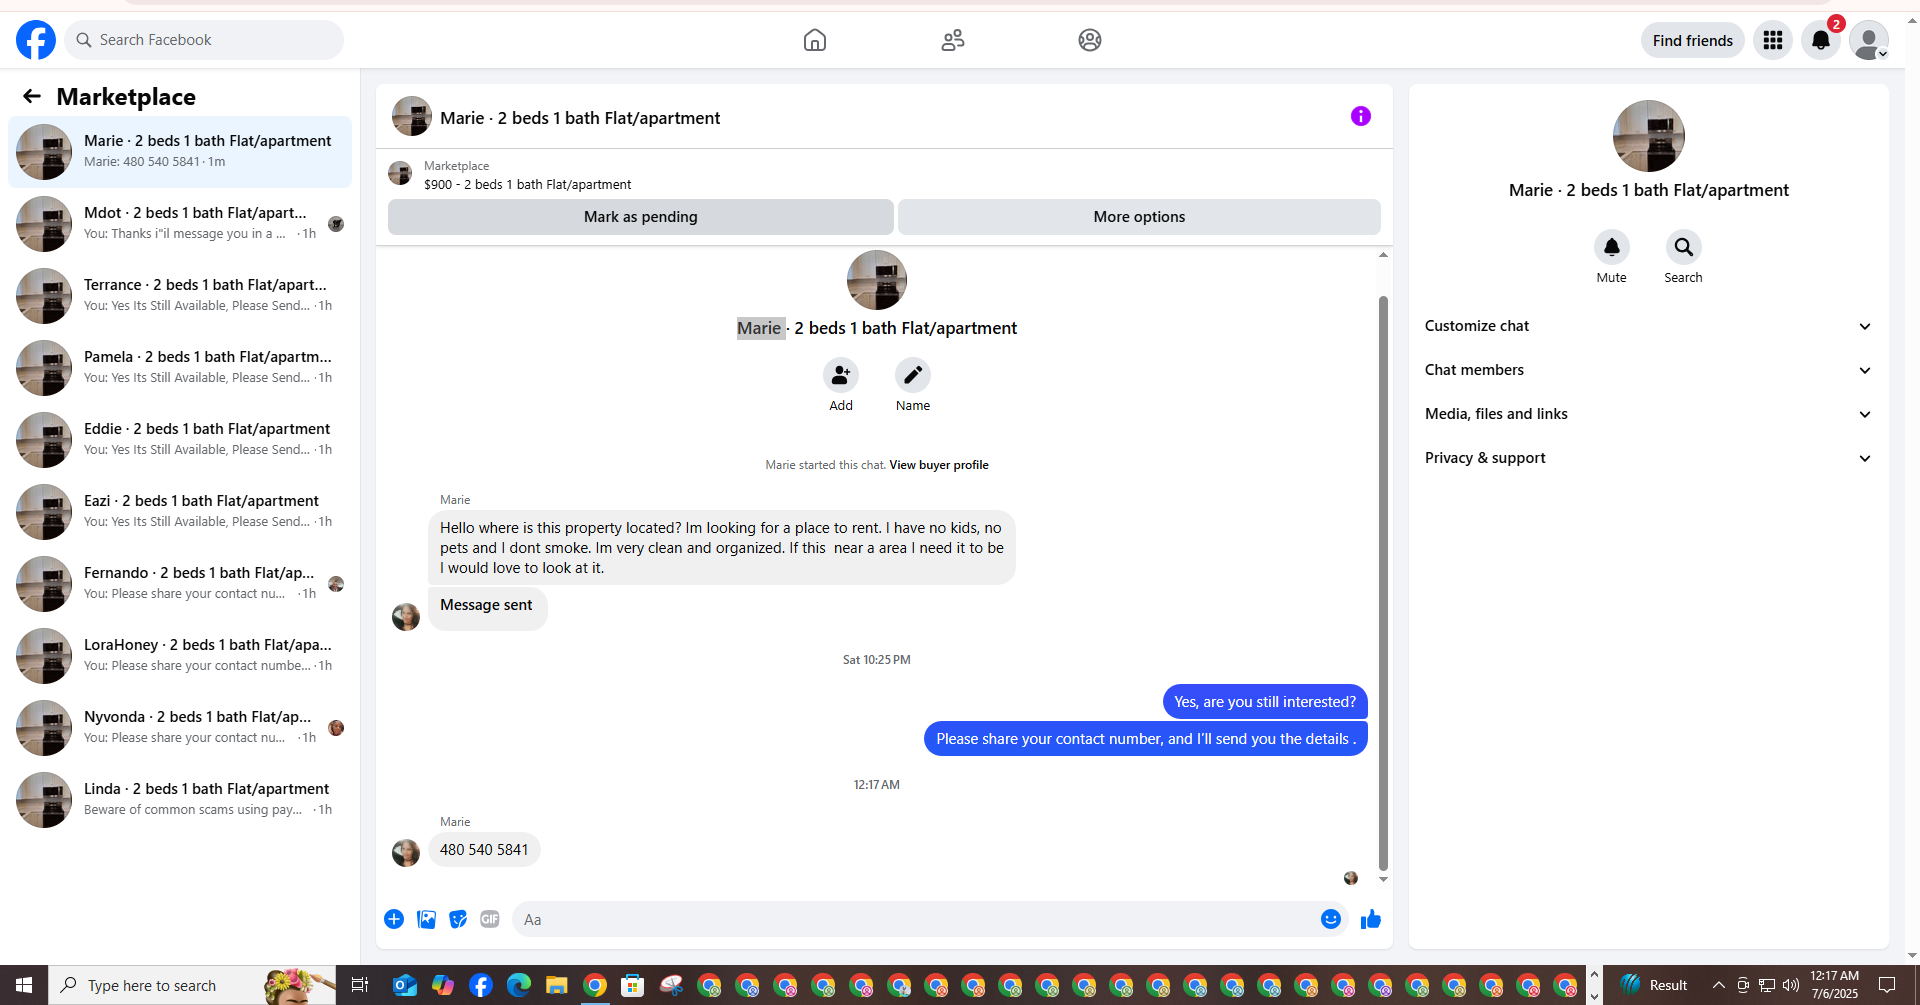Click Add people icon in chat

(841, 375)
